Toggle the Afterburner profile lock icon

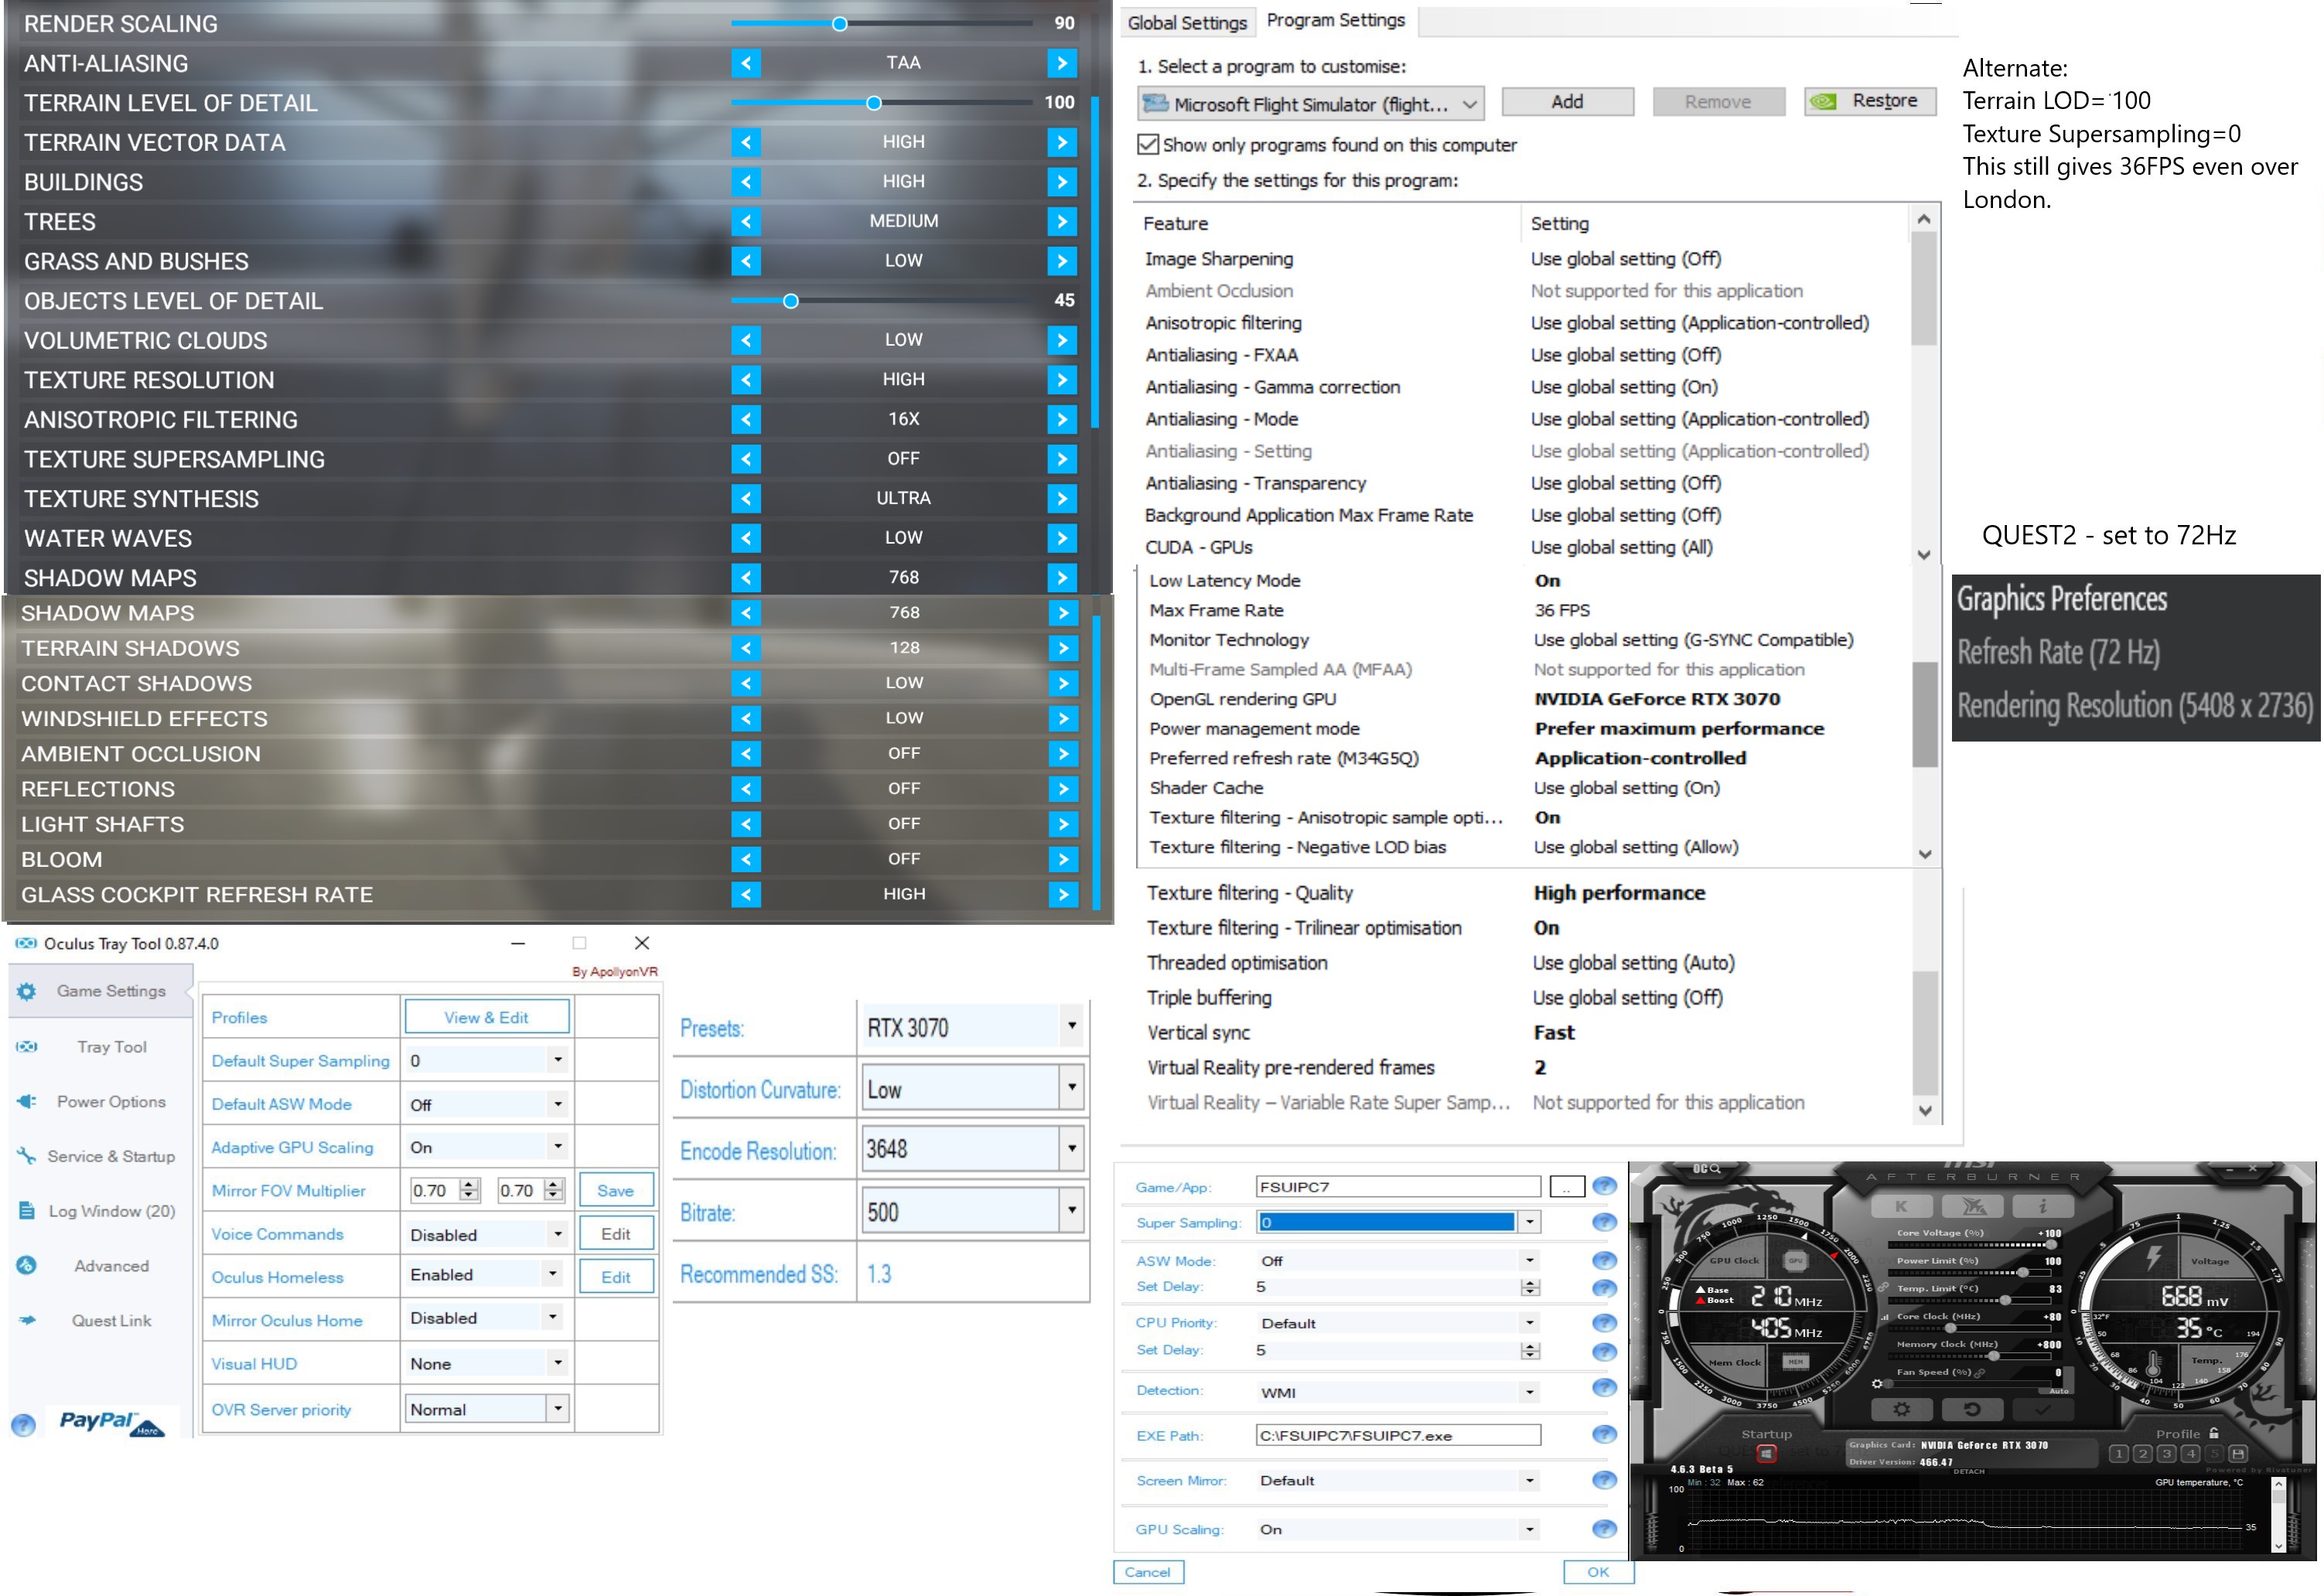(2214, 1433)
